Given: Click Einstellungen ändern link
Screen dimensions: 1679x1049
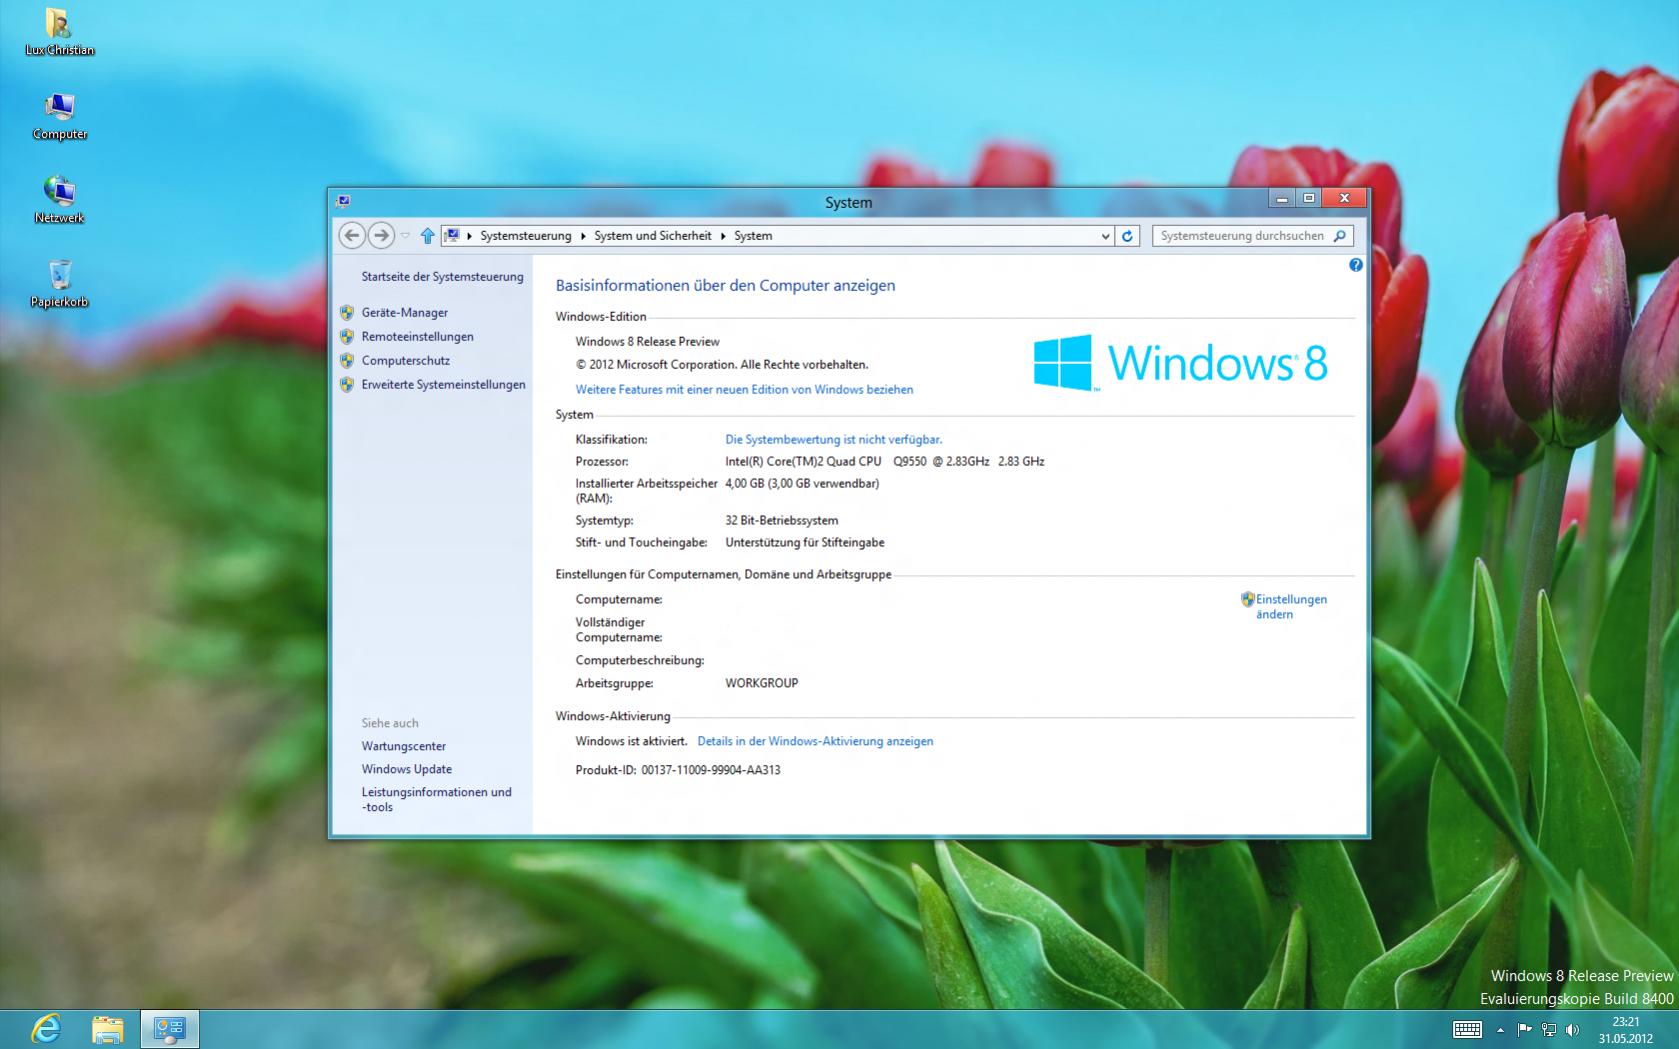Looking at the screenshot, I should click(1291, 607).
